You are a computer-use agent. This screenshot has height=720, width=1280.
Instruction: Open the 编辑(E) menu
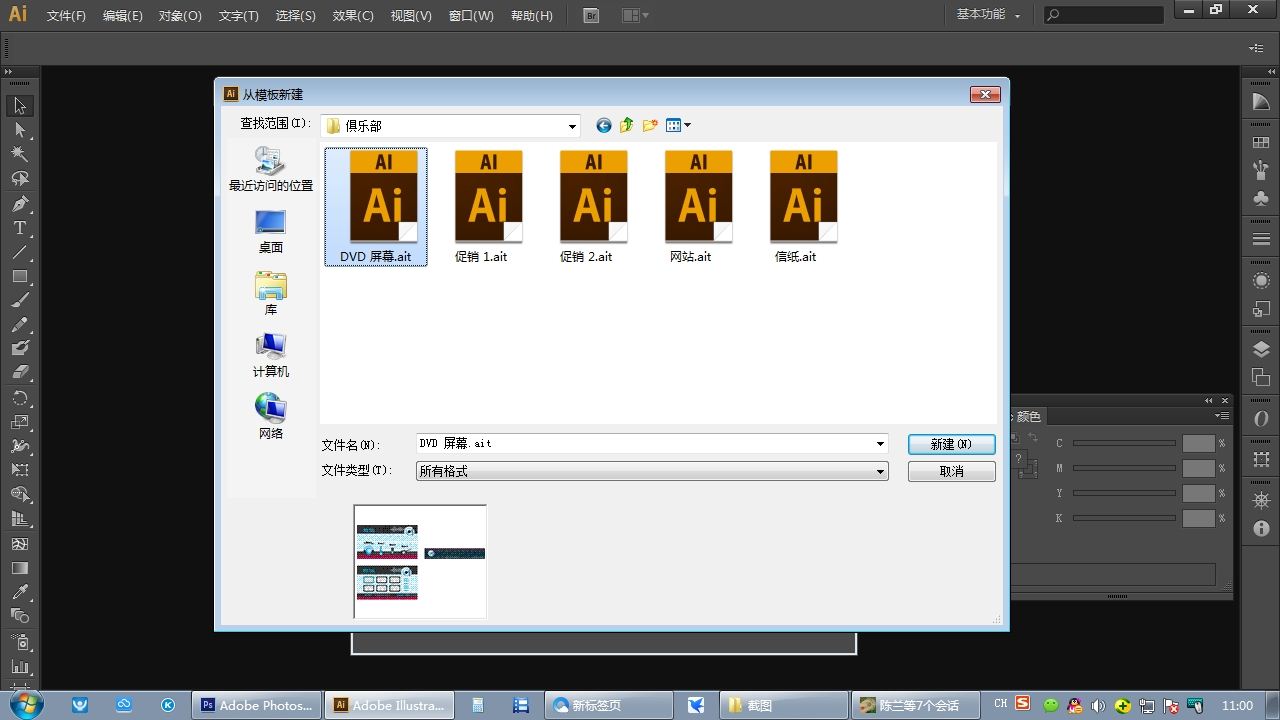click(x=122, y=16)
